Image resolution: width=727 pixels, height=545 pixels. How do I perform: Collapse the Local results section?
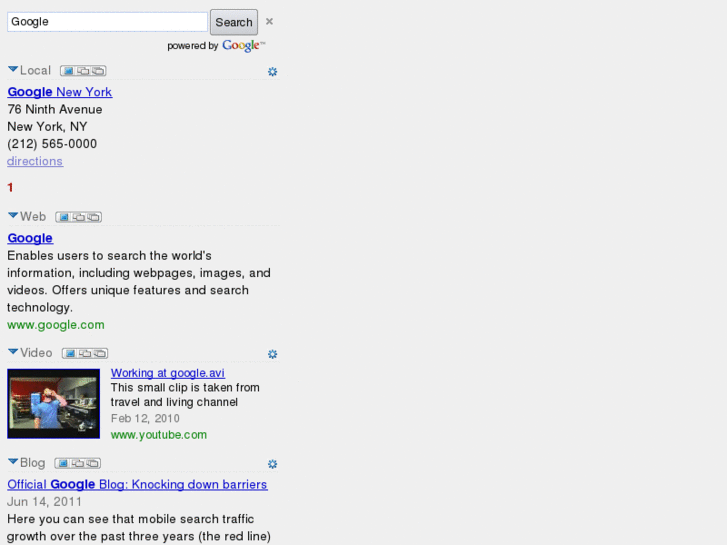(x=13, y=70)
